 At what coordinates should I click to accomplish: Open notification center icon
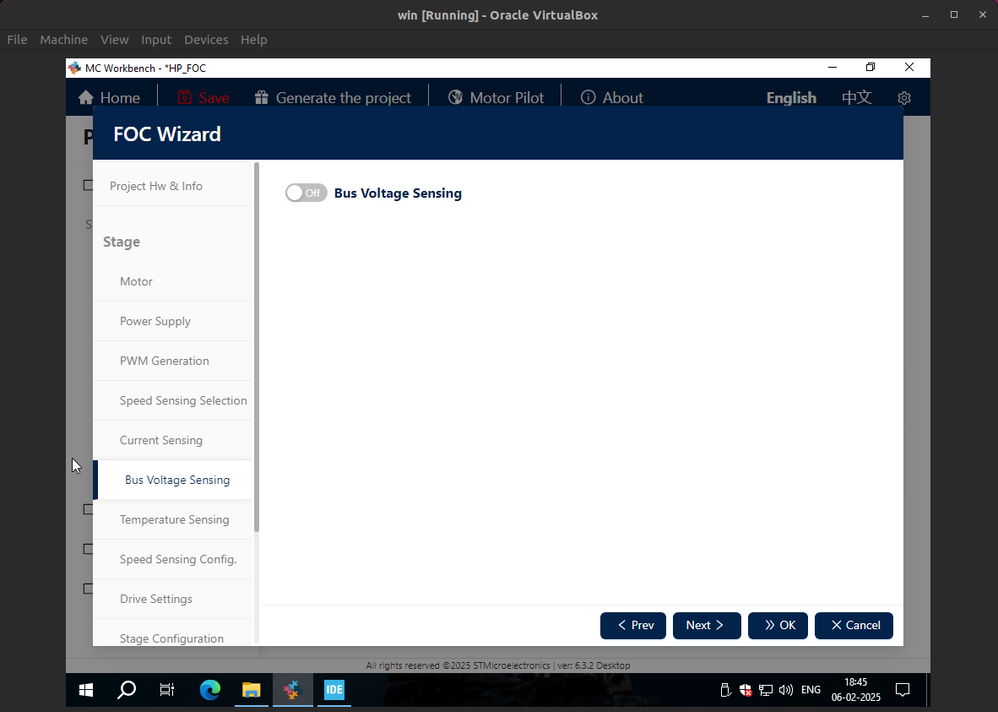pos(903,690)
